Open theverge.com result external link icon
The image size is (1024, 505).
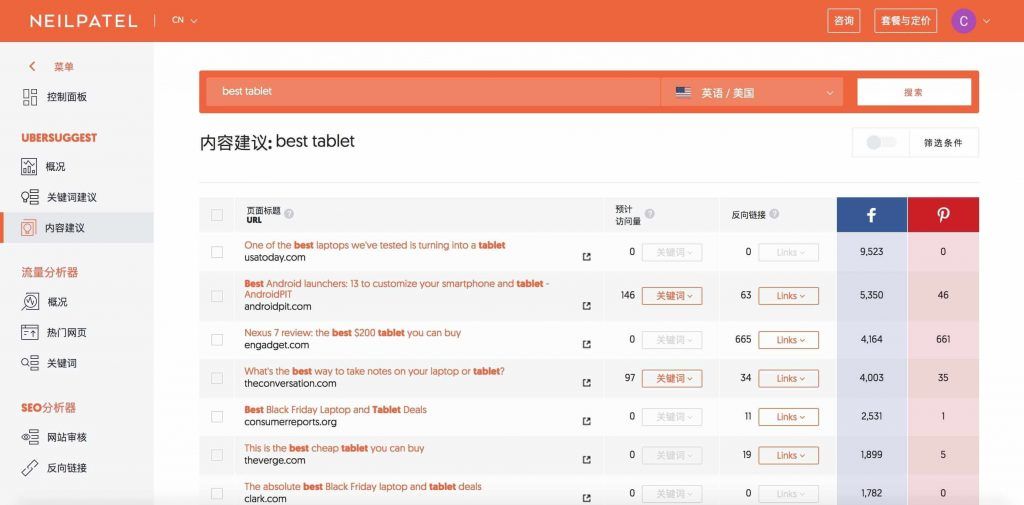[x=586, y=460]
